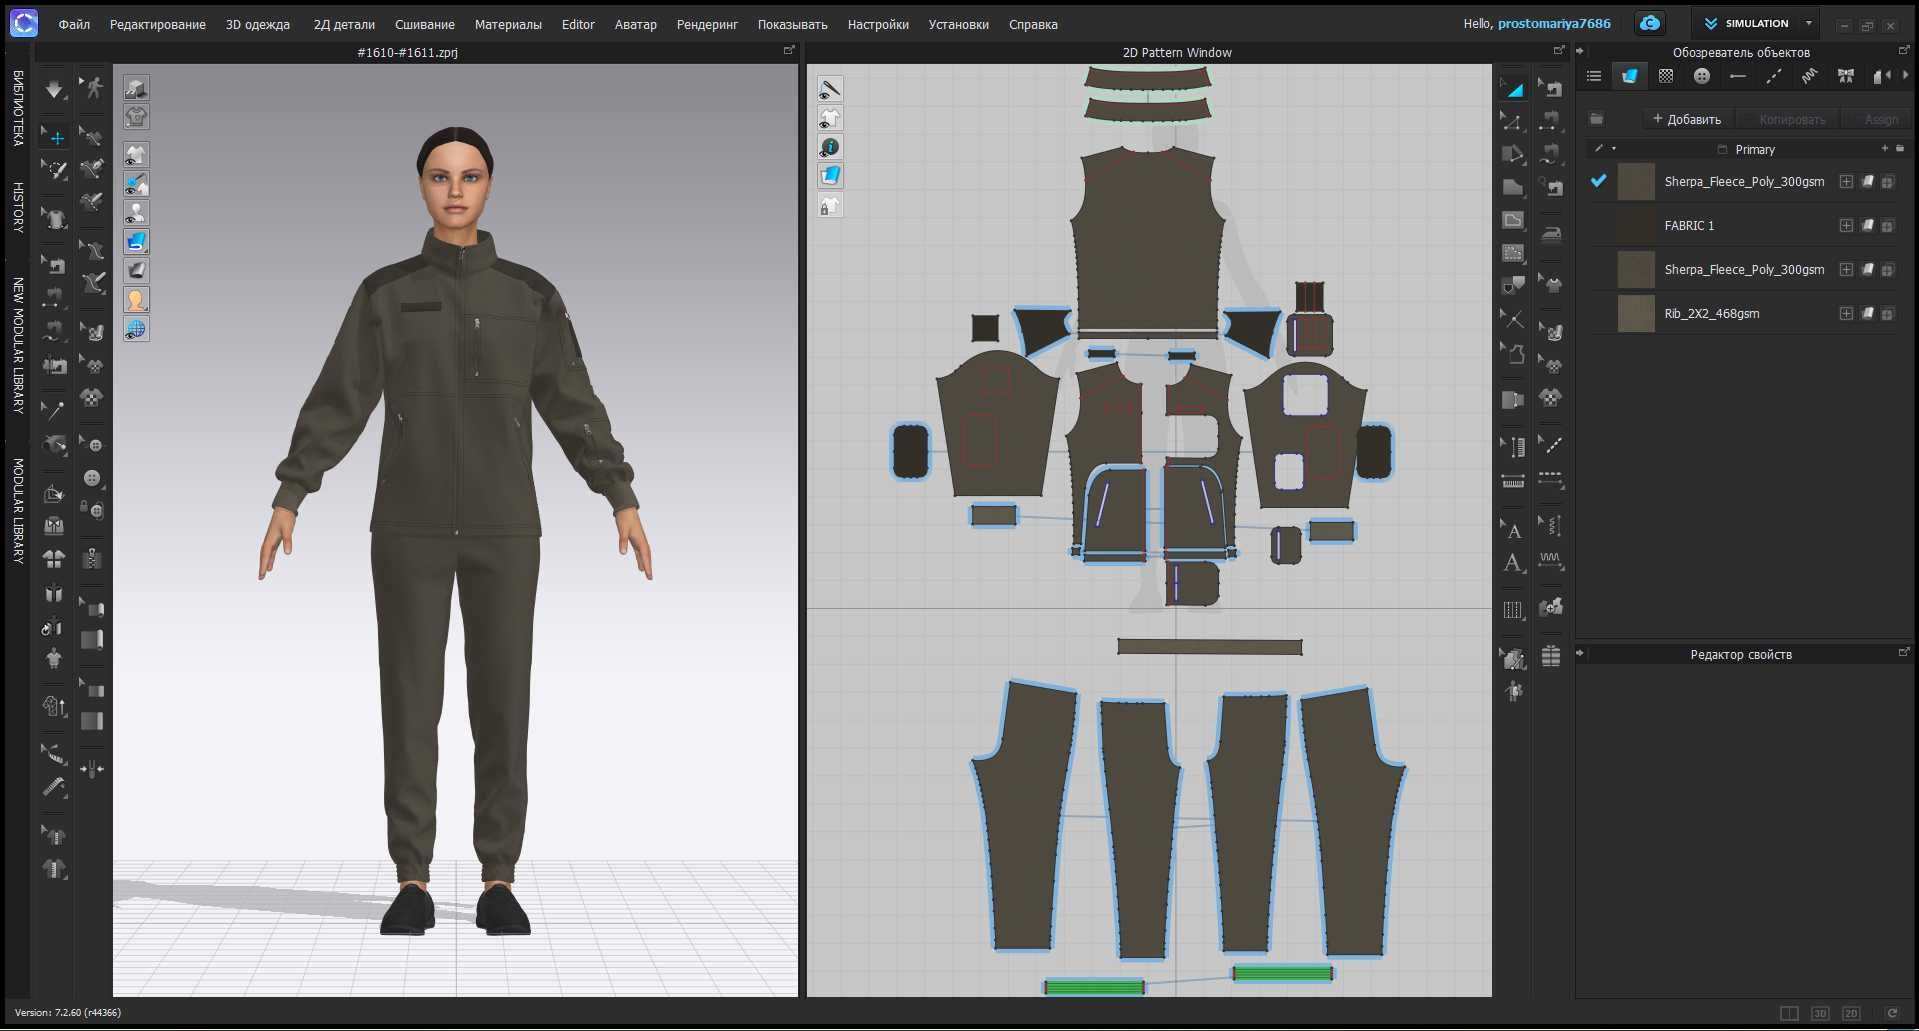The width and height of the screenshot is (1919, 1031).
Task: Pop out the 2D Pattern Window
Action: coord(1559,50)
